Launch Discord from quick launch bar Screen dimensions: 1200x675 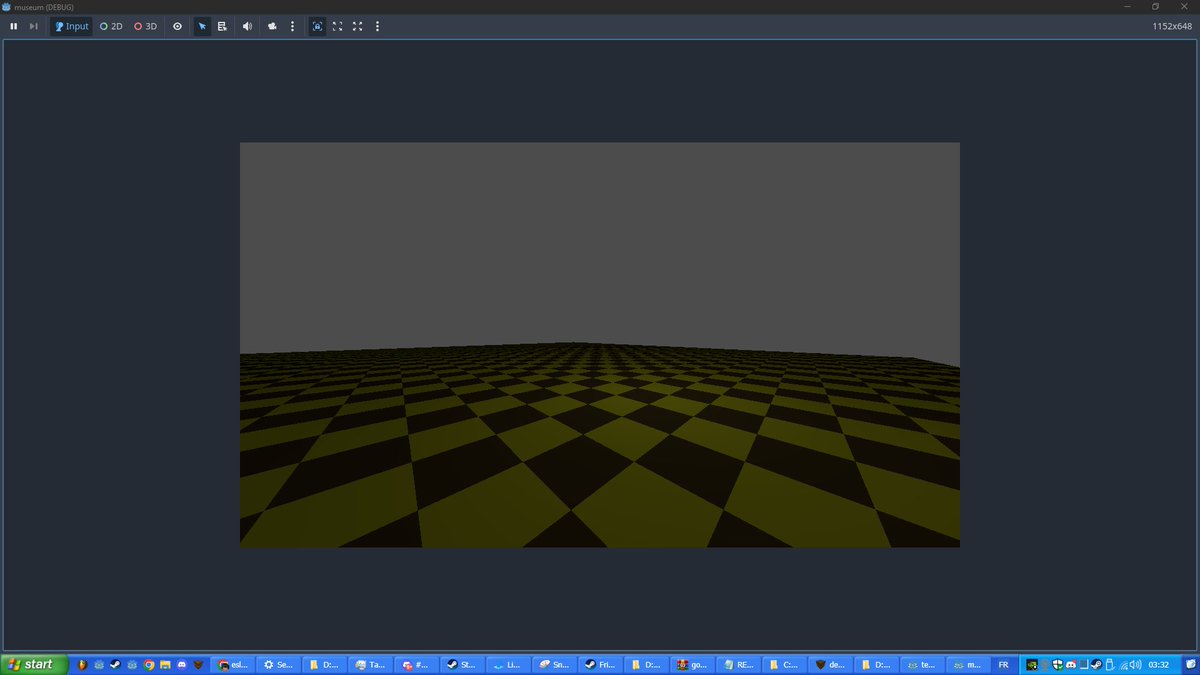coord(182,664)
